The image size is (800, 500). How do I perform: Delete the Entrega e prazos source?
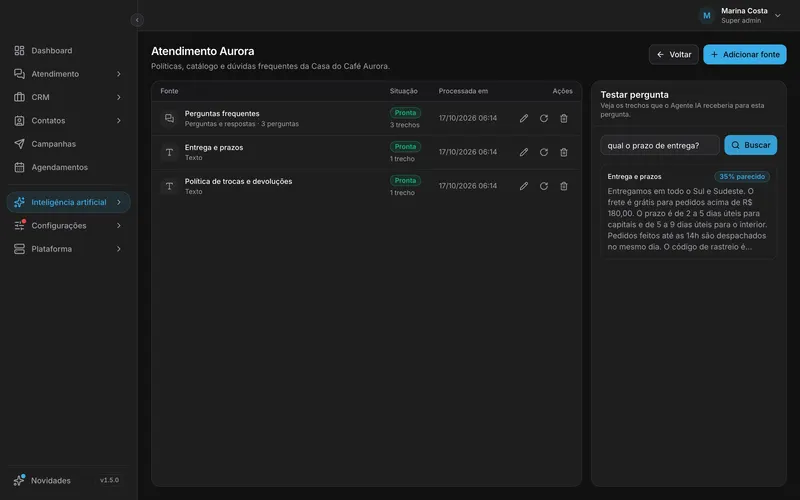coord(564,152)
